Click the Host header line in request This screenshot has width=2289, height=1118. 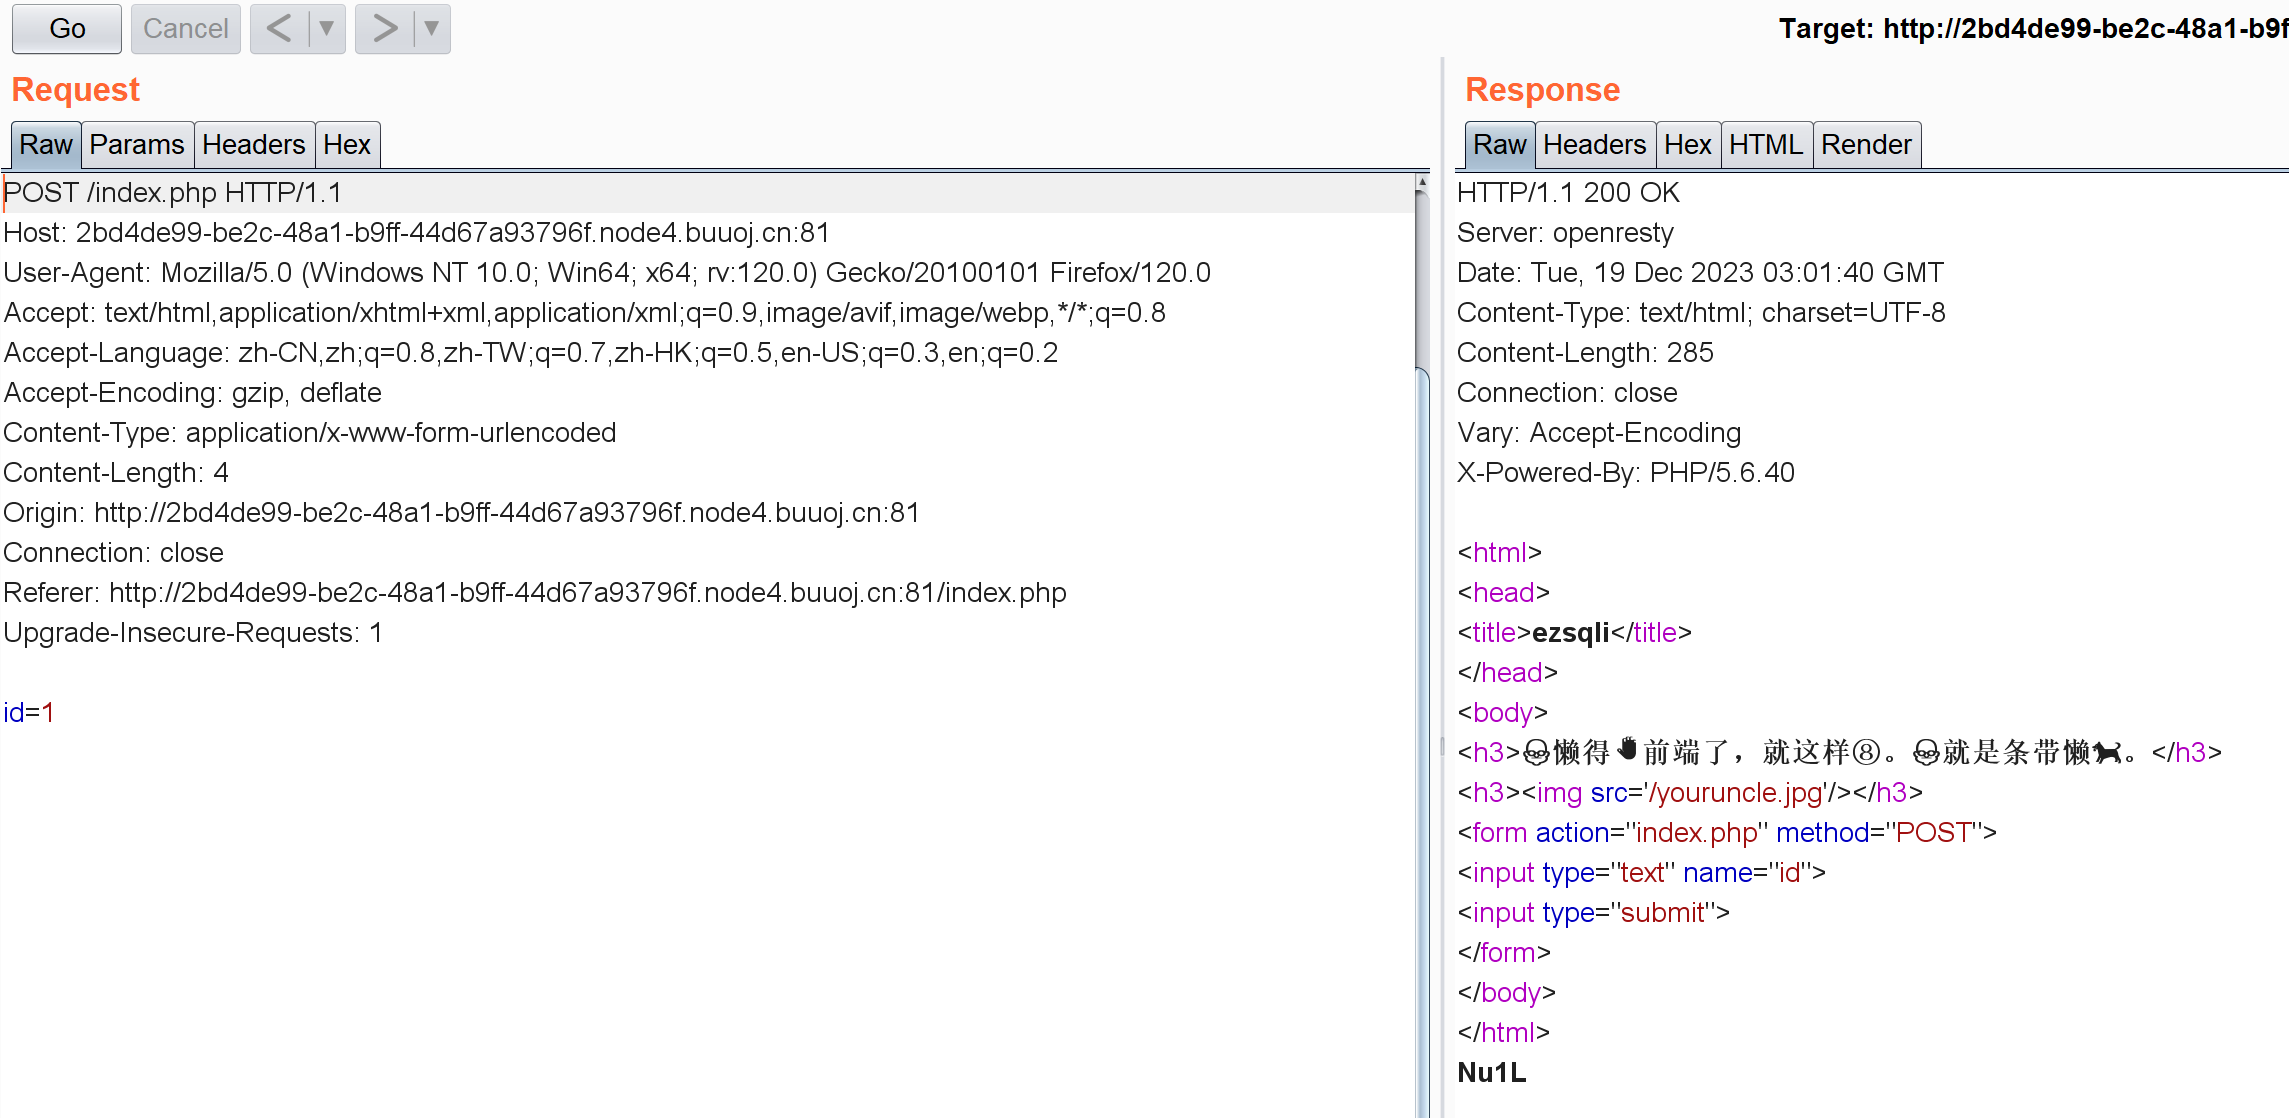point(416,232)
